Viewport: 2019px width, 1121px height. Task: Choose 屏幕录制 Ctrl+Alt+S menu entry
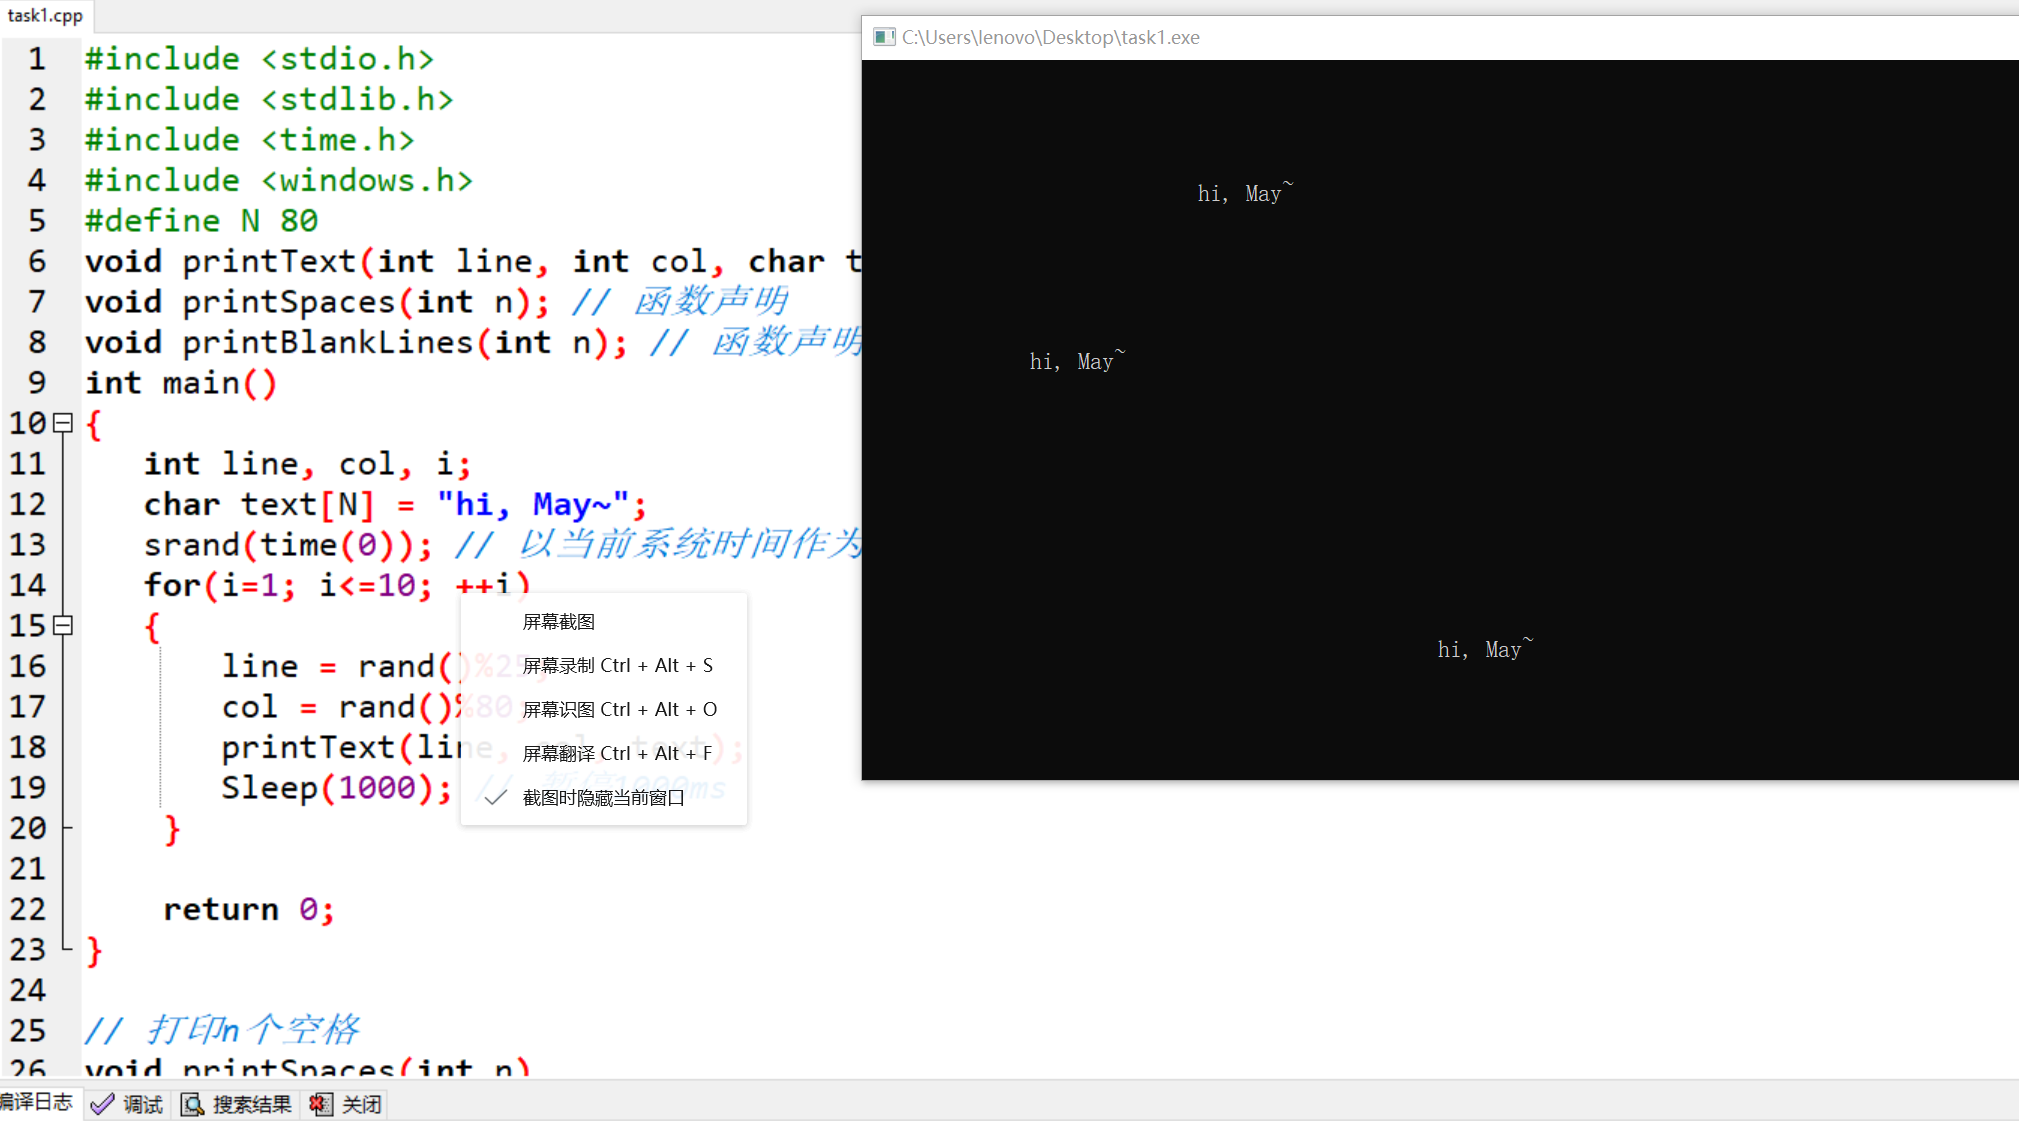pos(617,666)
